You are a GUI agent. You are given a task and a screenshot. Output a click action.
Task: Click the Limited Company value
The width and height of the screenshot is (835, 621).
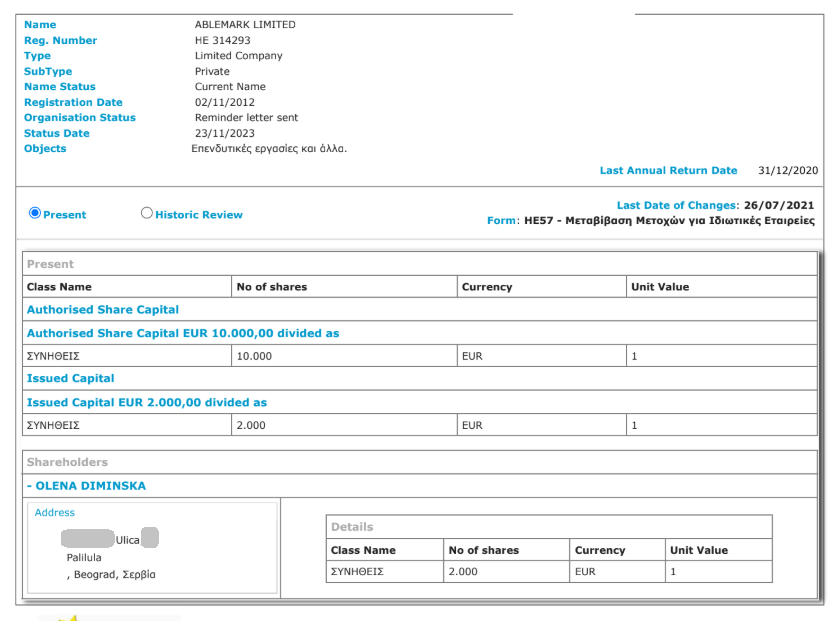point(238,56)
